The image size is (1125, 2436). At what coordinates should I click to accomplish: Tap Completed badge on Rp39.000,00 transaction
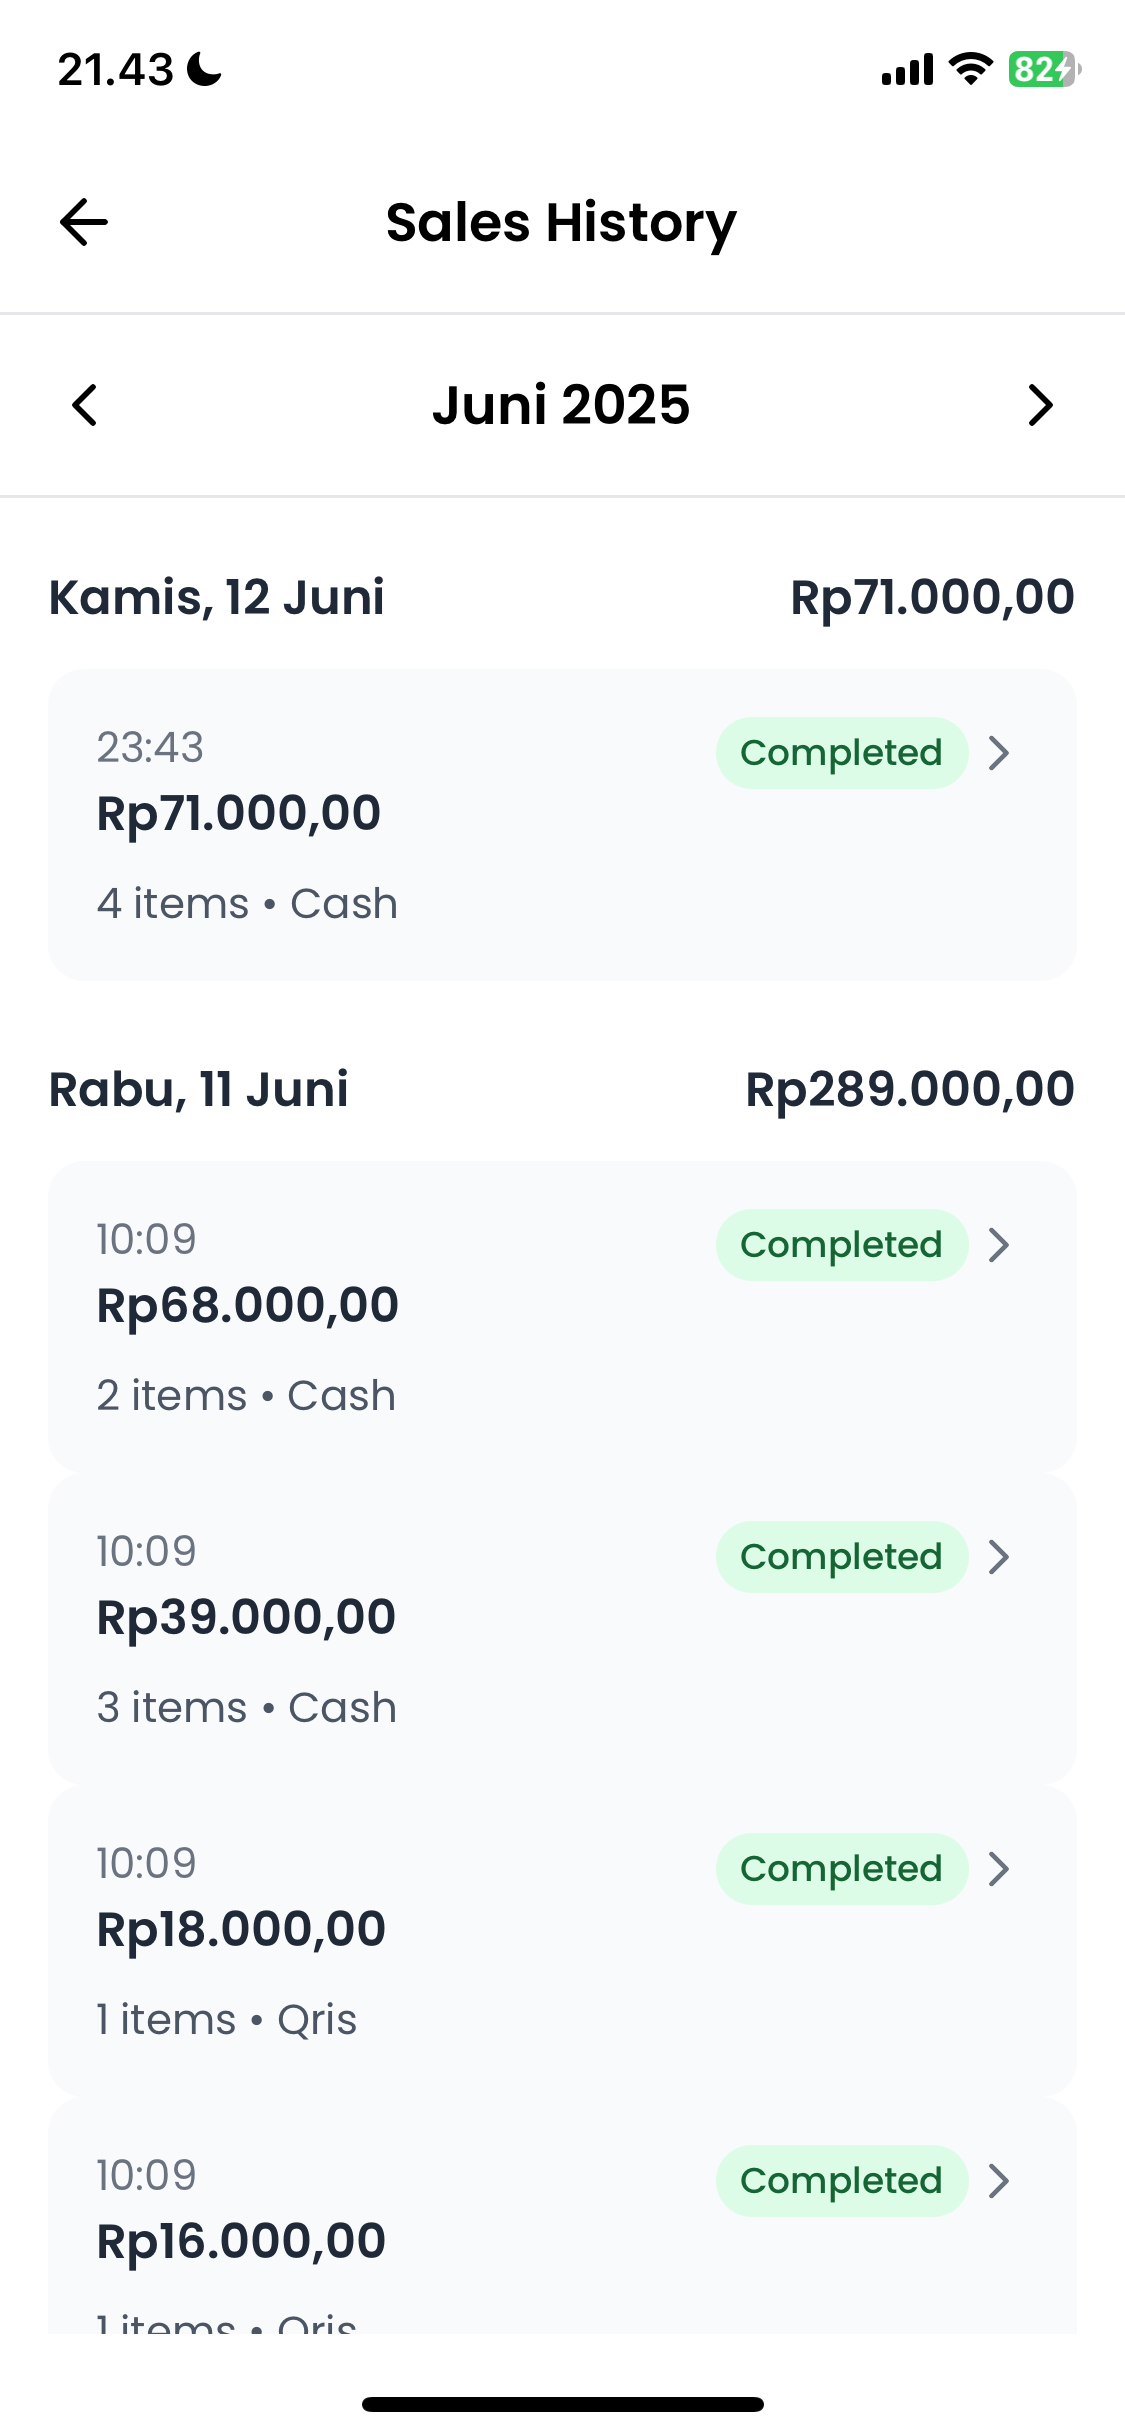click(841, 1557)
